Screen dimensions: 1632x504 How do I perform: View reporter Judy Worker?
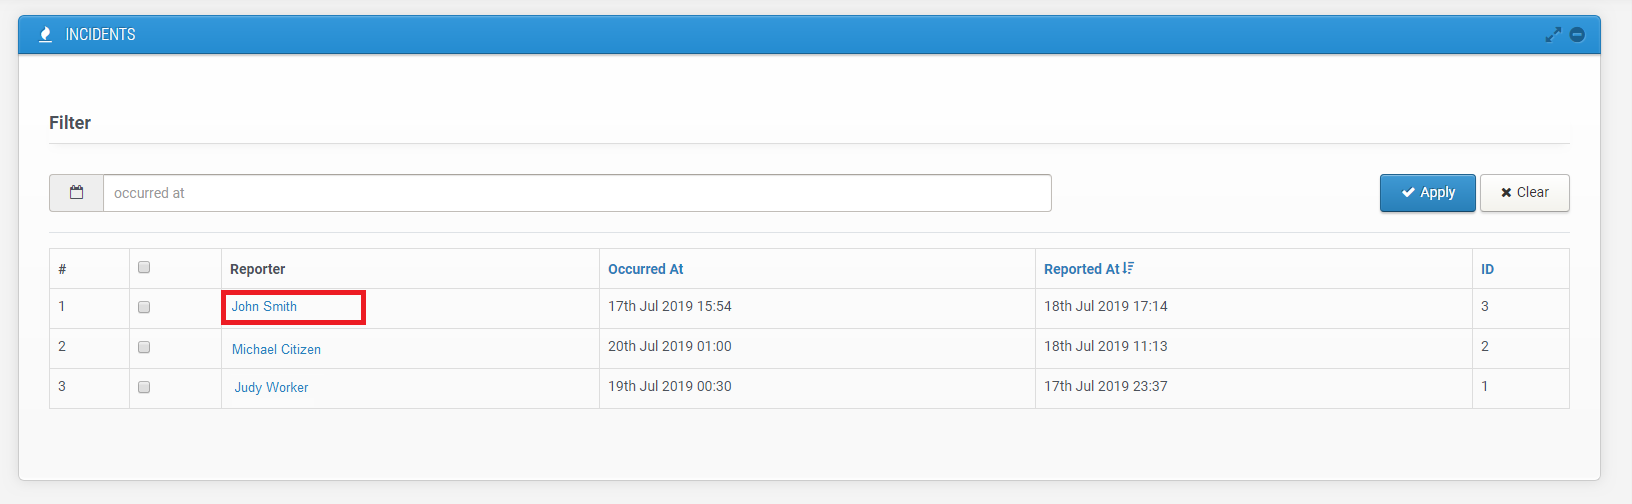point(271,388)
